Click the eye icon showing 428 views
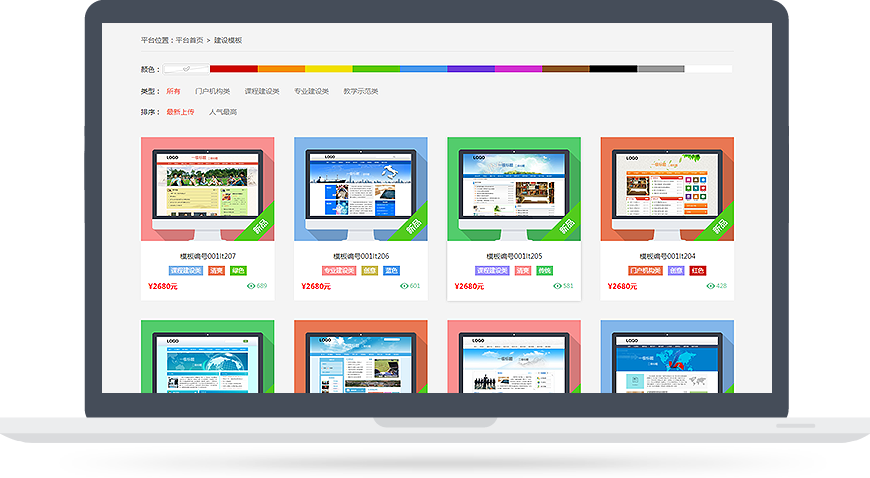The image size is (870, 478). coord(710,286)
